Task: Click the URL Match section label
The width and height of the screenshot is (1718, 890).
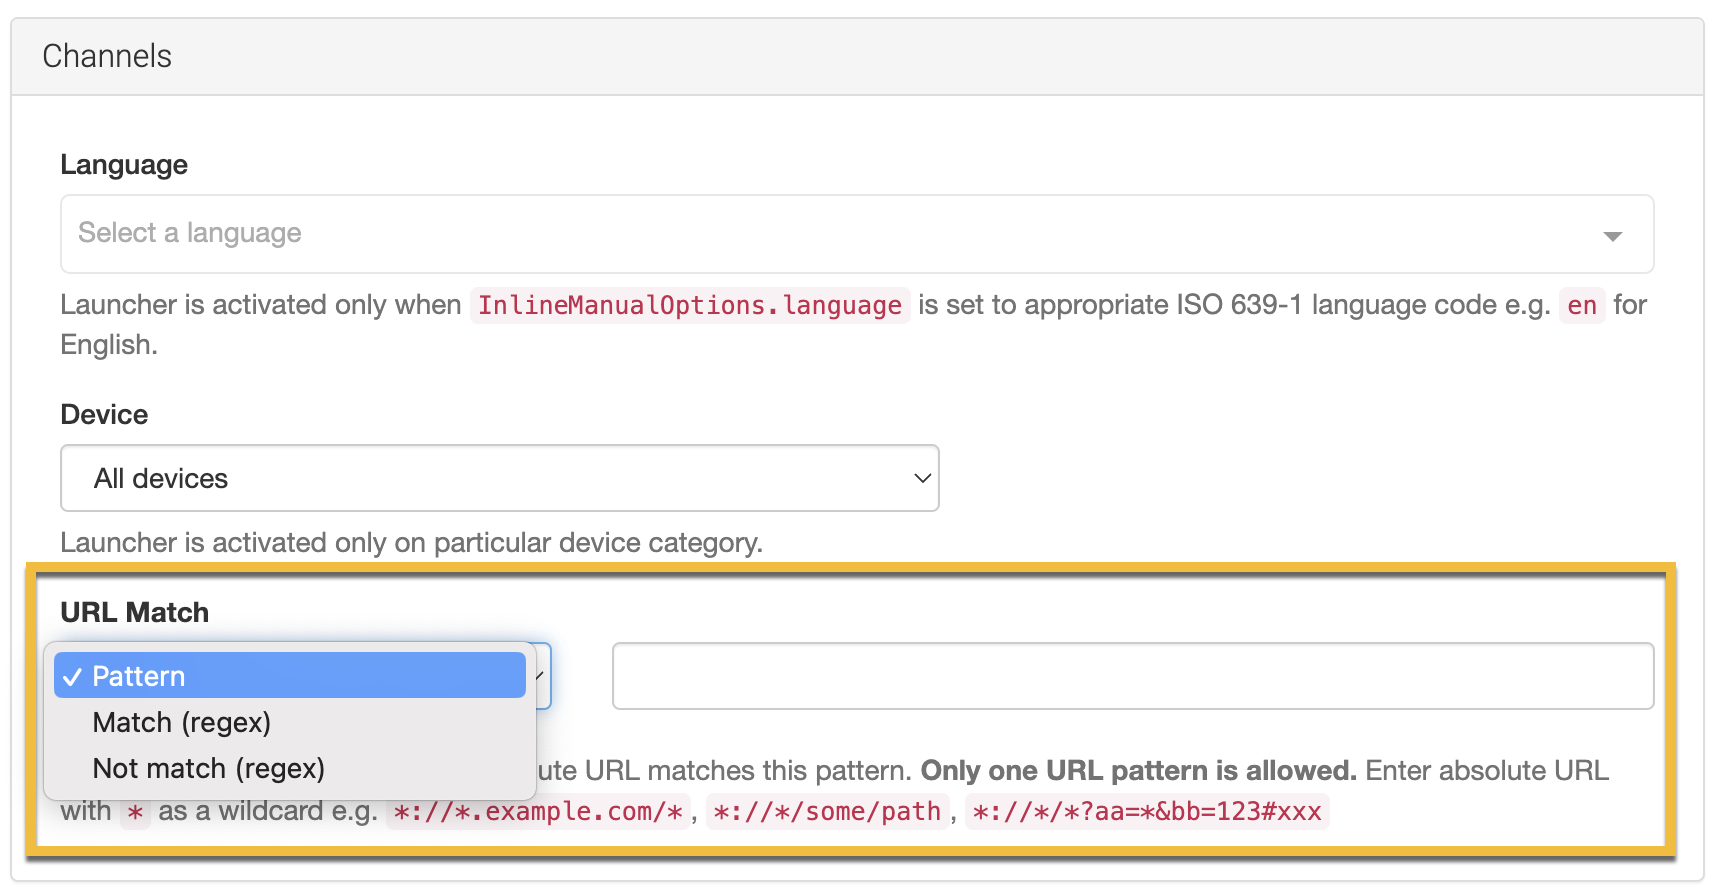Action: (x=134, y=612)
